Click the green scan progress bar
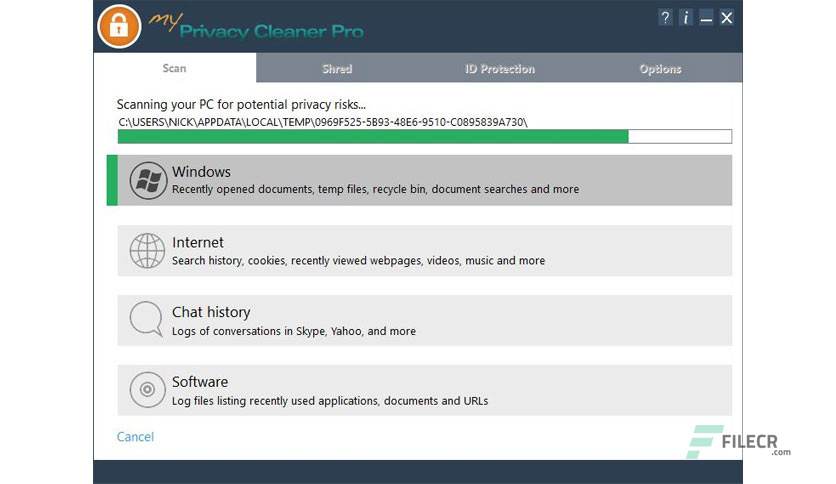Viewport: 836px width, 484px height. click(x=424, y=136)
